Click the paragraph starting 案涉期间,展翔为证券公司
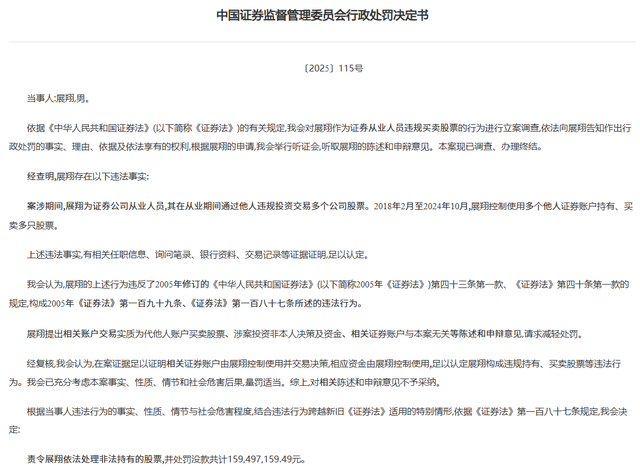Image resolution: width=640 pixels, height=468 pixels. pos(321,216)
